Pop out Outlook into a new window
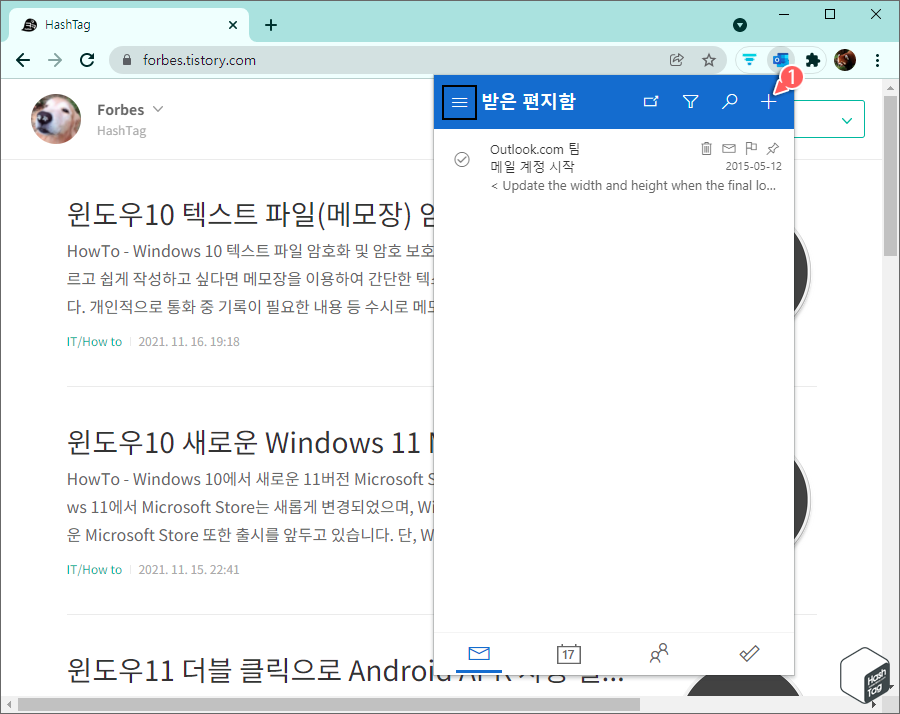 [651, 102]
